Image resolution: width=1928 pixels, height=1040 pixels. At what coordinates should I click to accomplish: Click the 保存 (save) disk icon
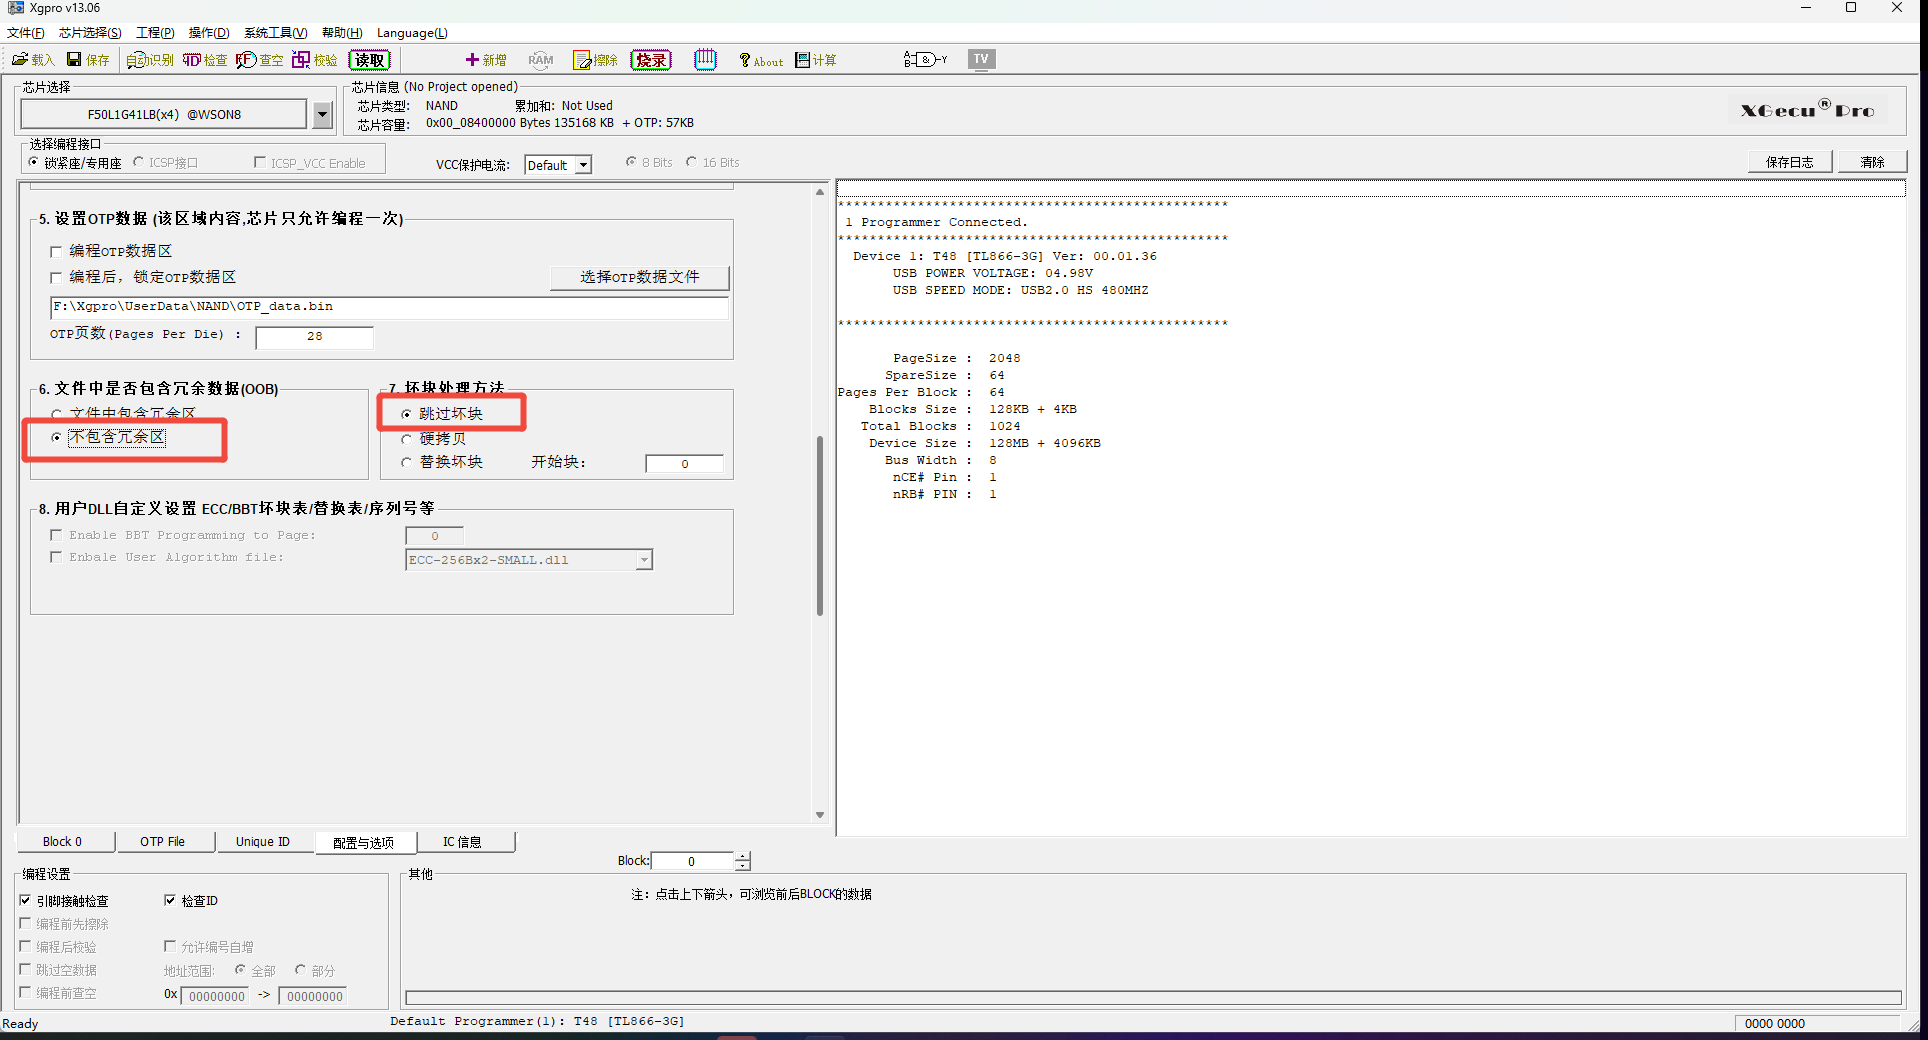pos(87,60)
